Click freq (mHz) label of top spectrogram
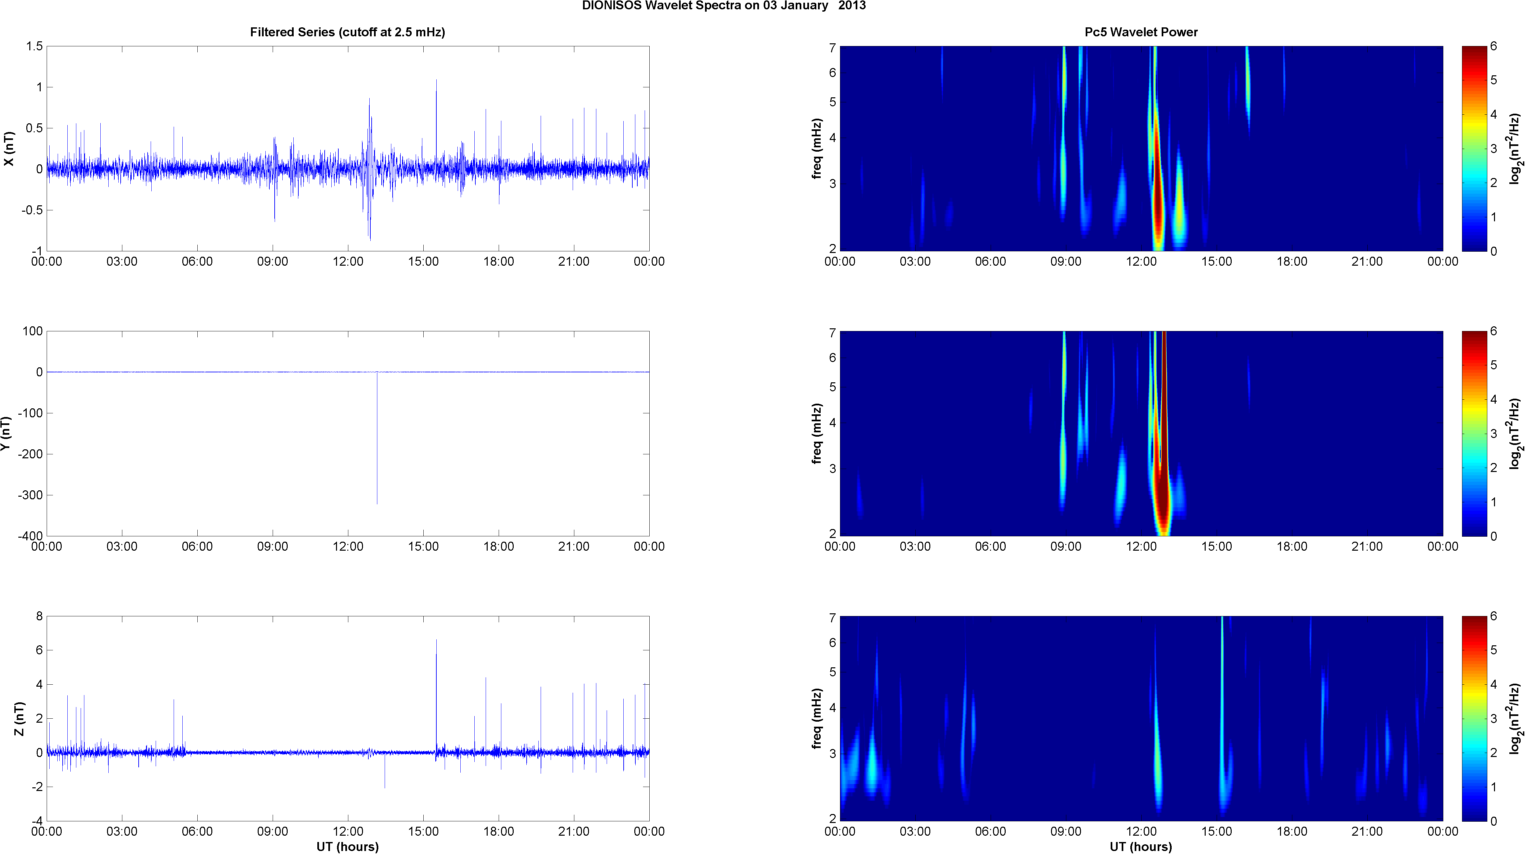This screenshot has width=1525, height=854. point(818,148)
